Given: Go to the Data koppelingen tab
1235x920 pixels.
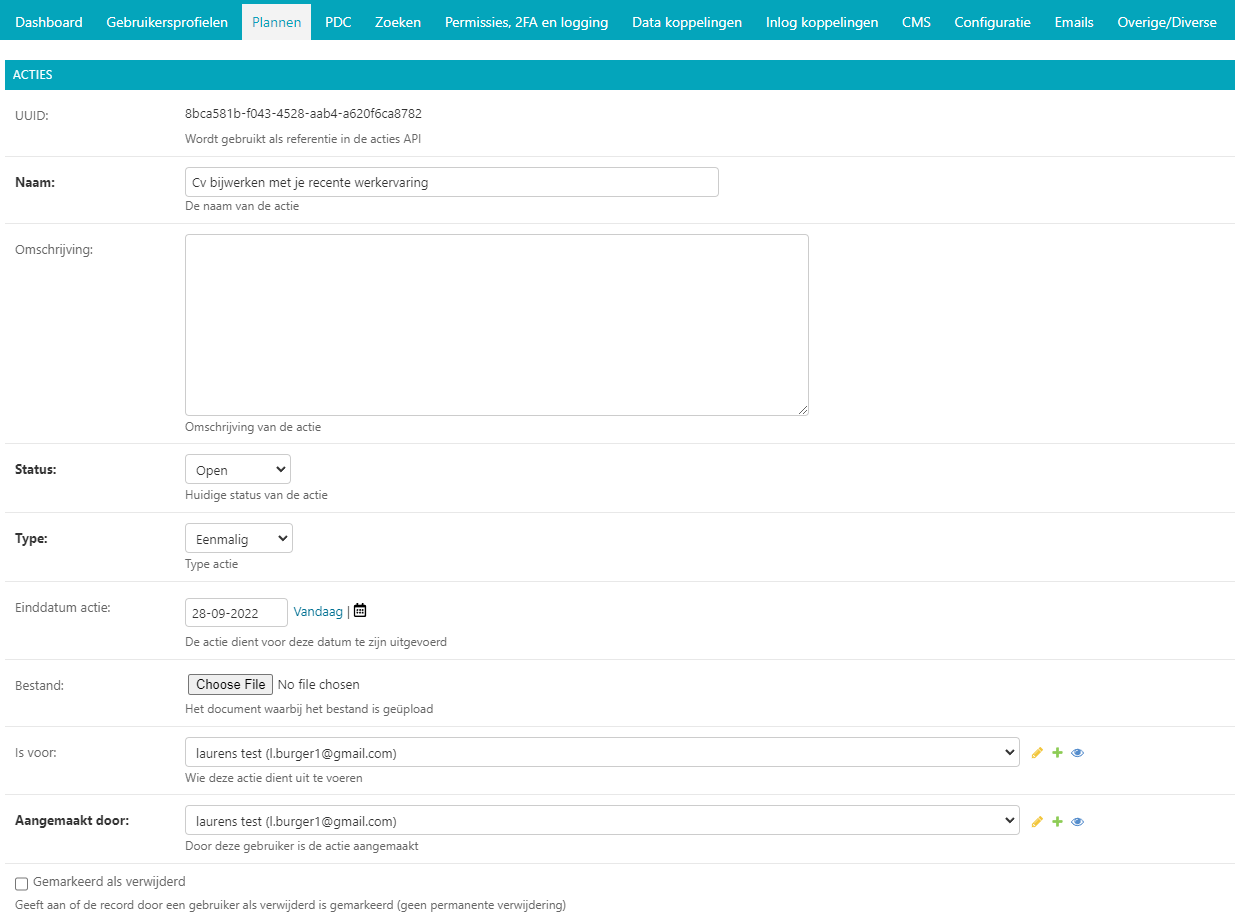Looking at the screenshot, I should tap(687, 22).
